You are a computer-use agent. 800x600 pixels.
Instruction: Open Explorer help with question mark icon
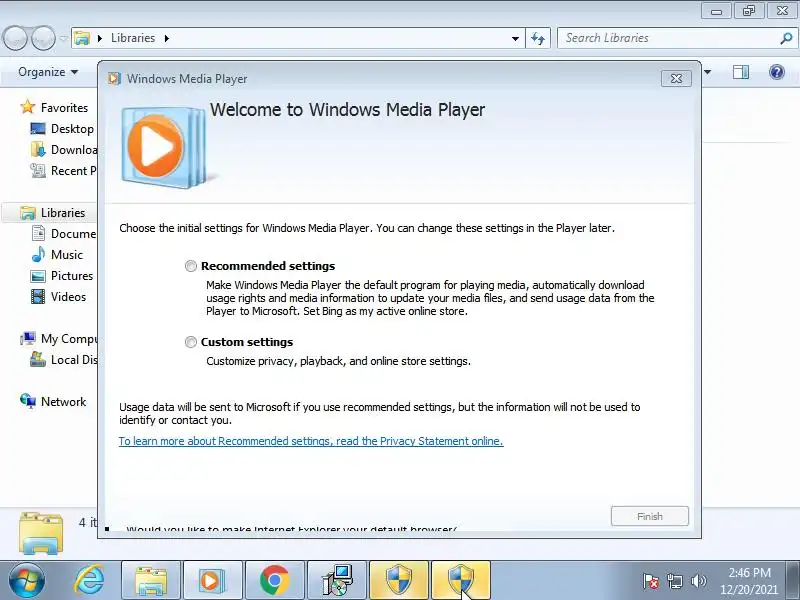pos(777,72)
